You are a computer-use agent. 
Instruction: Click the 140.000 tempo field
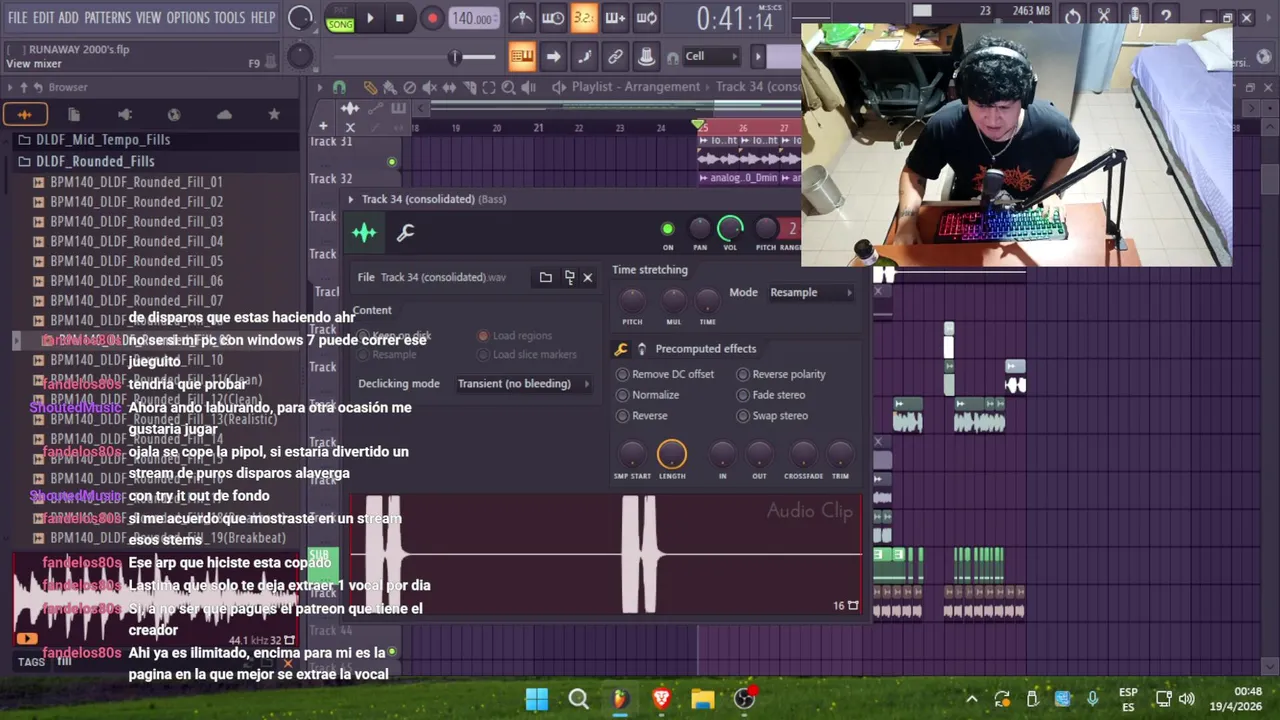click(x=473, y=18)
